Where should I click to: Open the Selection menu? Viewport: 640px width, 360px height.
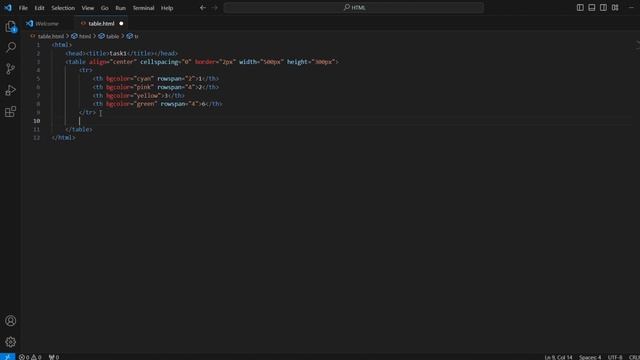[63, 8]
